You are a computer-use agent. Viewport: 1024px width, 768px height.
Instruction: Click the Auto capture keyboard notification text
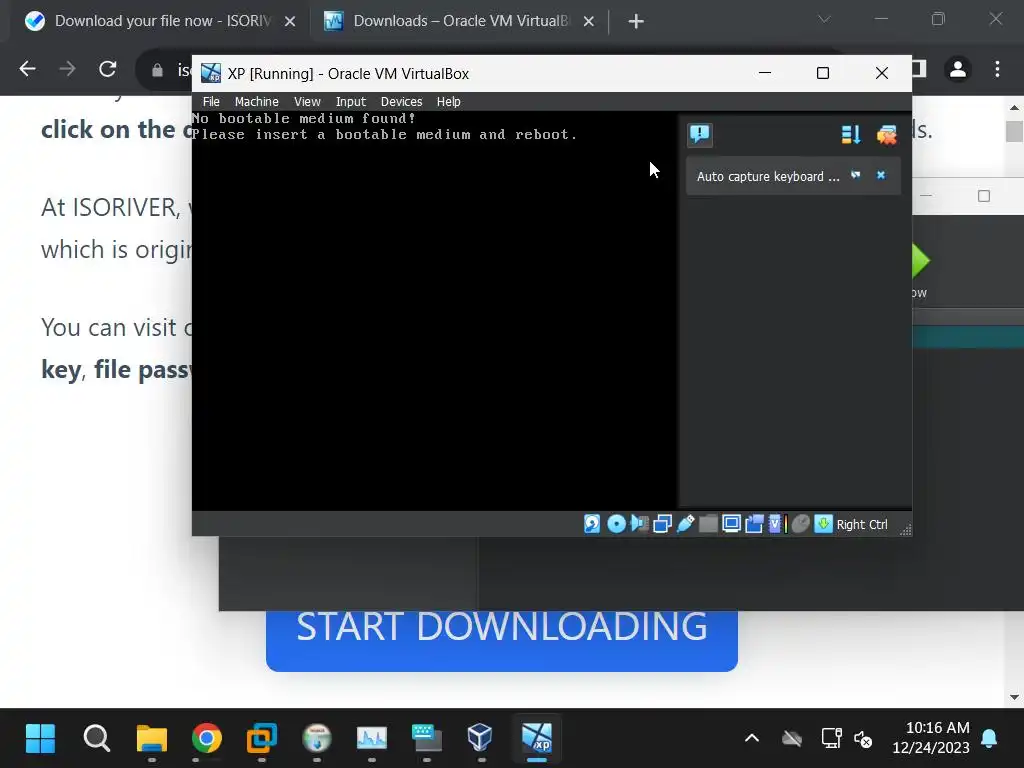(768, 176)
